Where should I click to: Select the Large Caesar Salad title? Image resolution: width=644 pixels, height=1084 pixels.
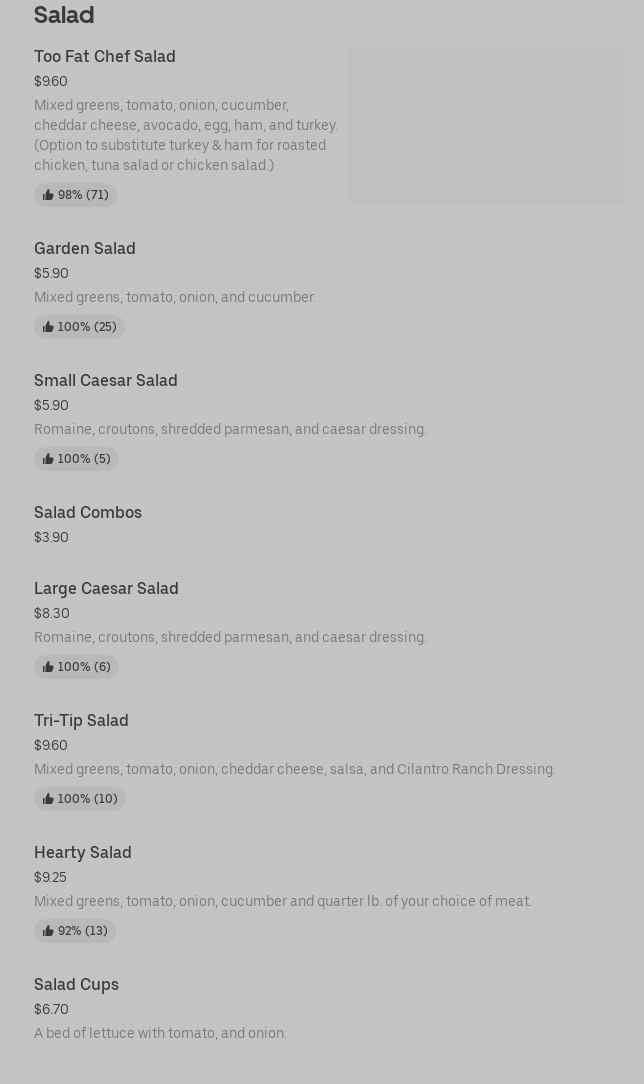click(x=106, y=588)
